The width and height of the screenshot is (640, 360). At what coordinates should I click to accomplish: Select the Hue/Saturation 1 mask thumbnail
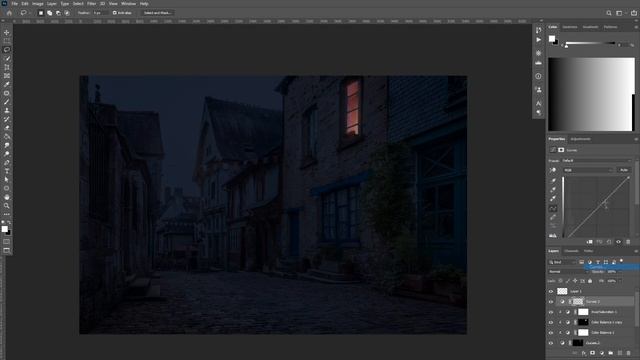[583, 312]
